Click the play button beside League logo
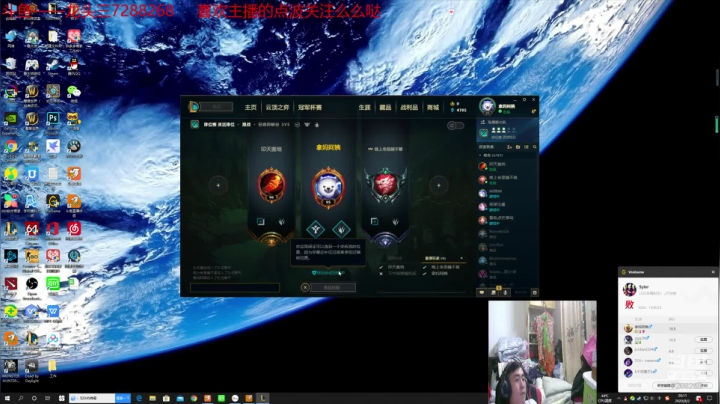 (217, 107)
